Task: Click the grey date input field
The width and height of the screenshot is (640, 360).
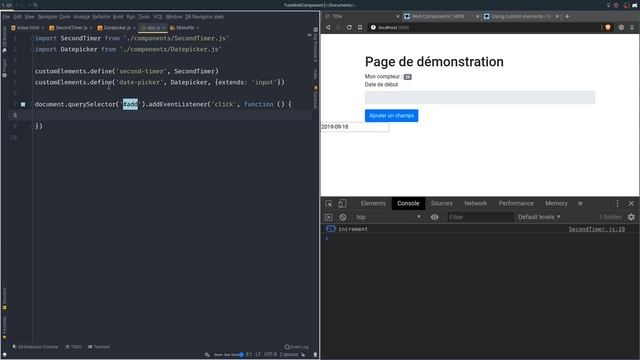Action: coord(480,98)
